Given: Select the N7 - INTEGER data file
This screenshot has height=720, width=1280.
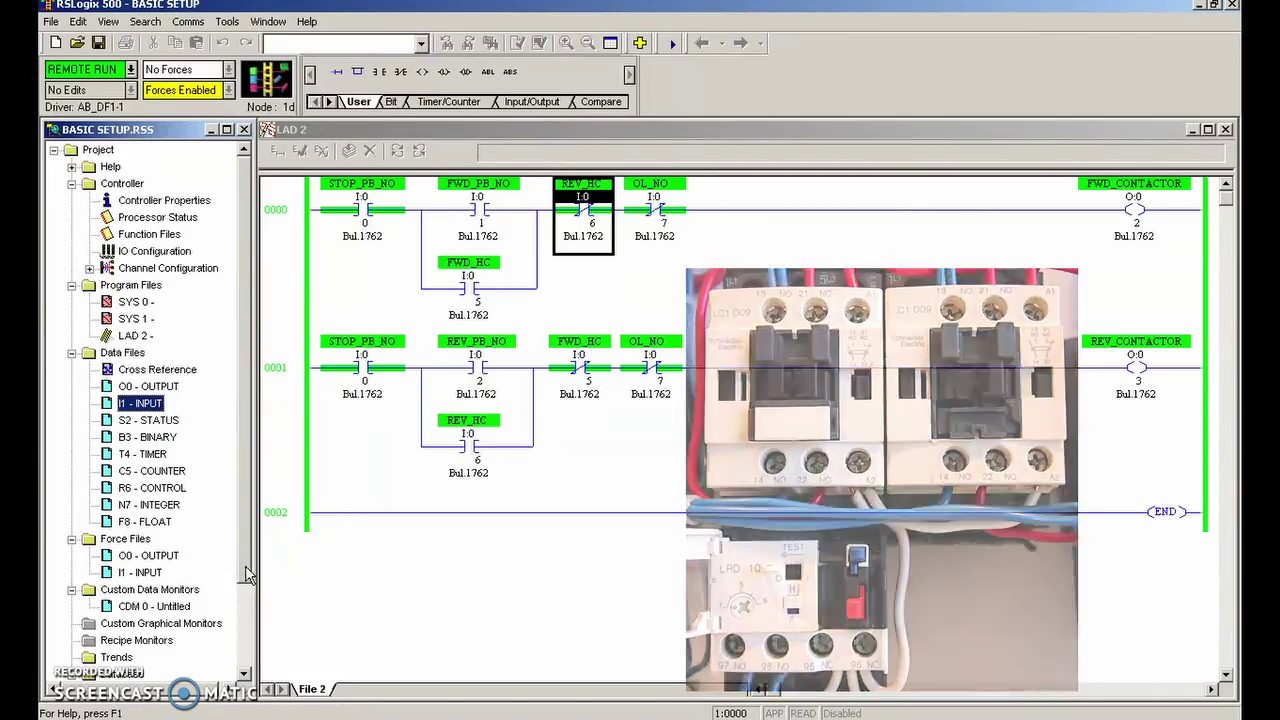Looking at the screenshot, I should 149,505.
